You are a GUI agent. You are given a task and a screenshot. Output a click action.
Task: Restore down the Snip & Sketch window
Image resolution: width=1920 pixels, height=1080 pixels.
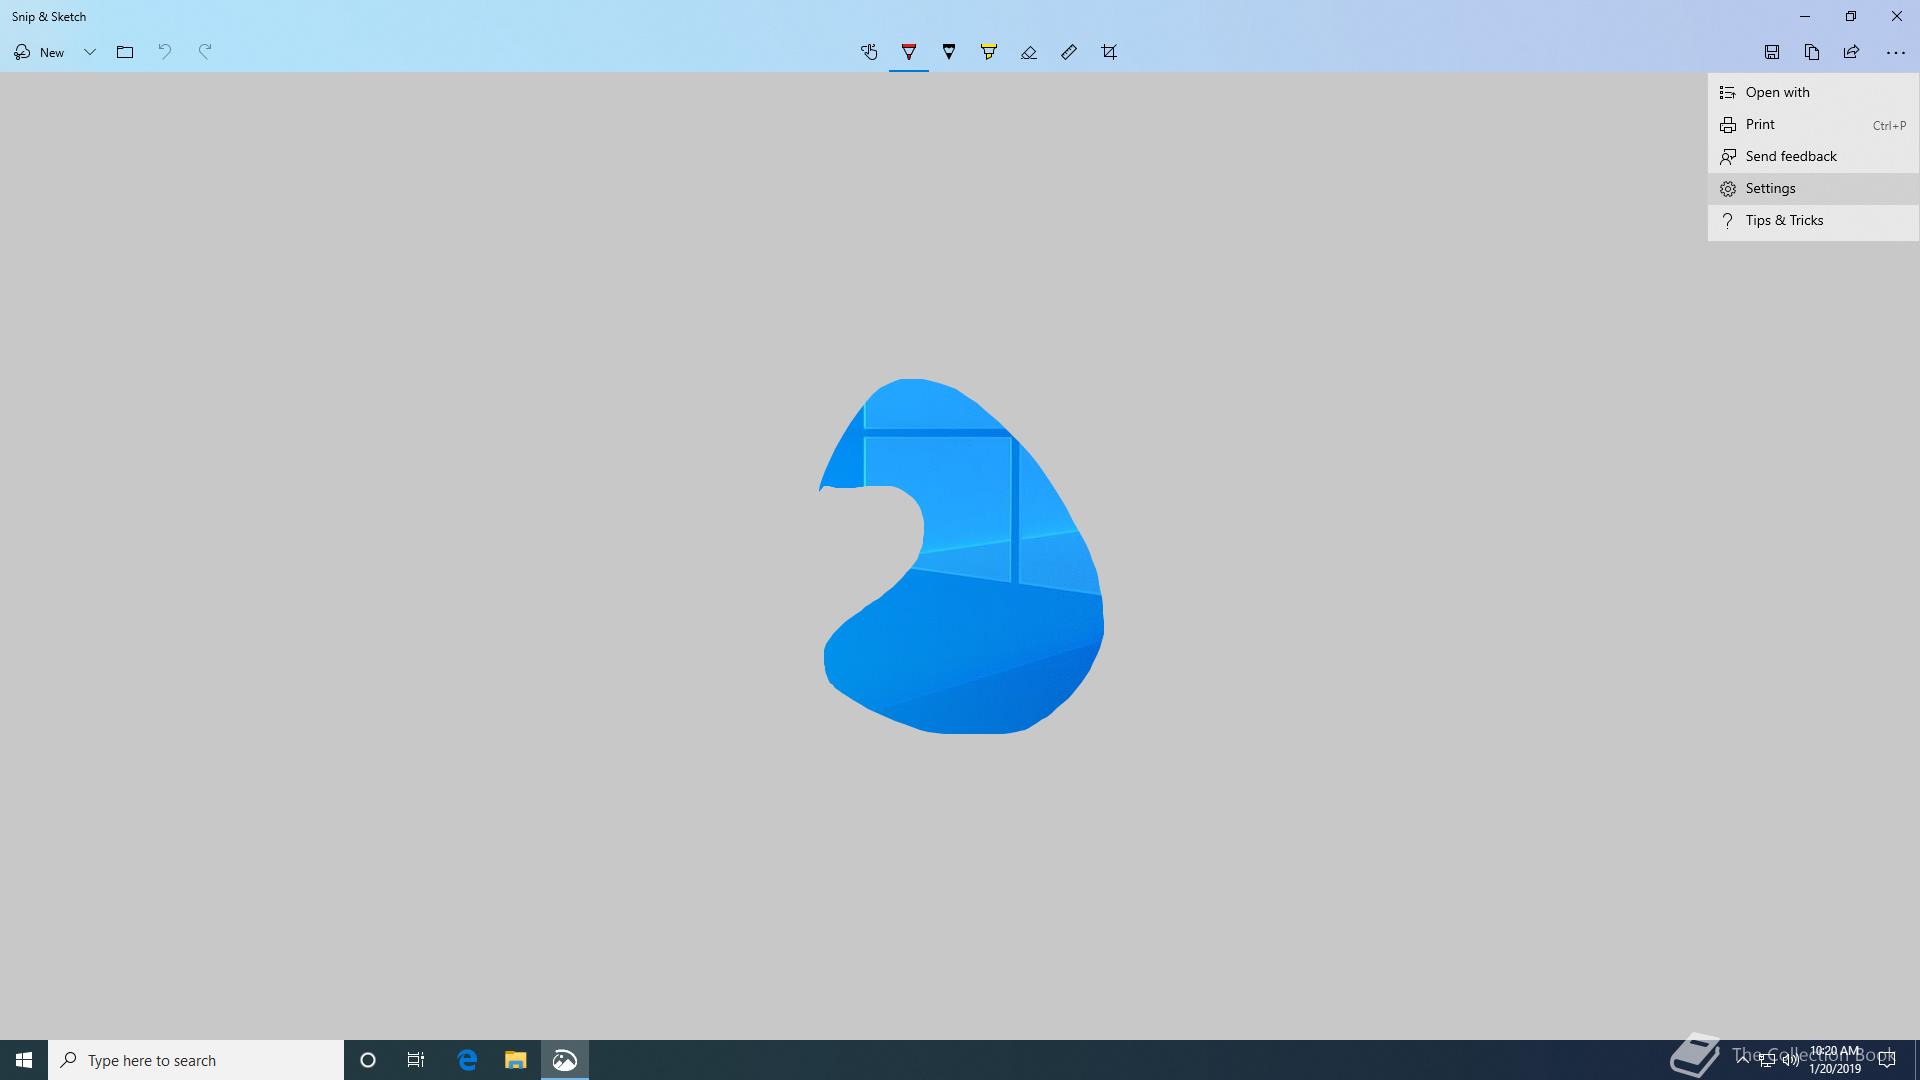(x=1851, y=16)
